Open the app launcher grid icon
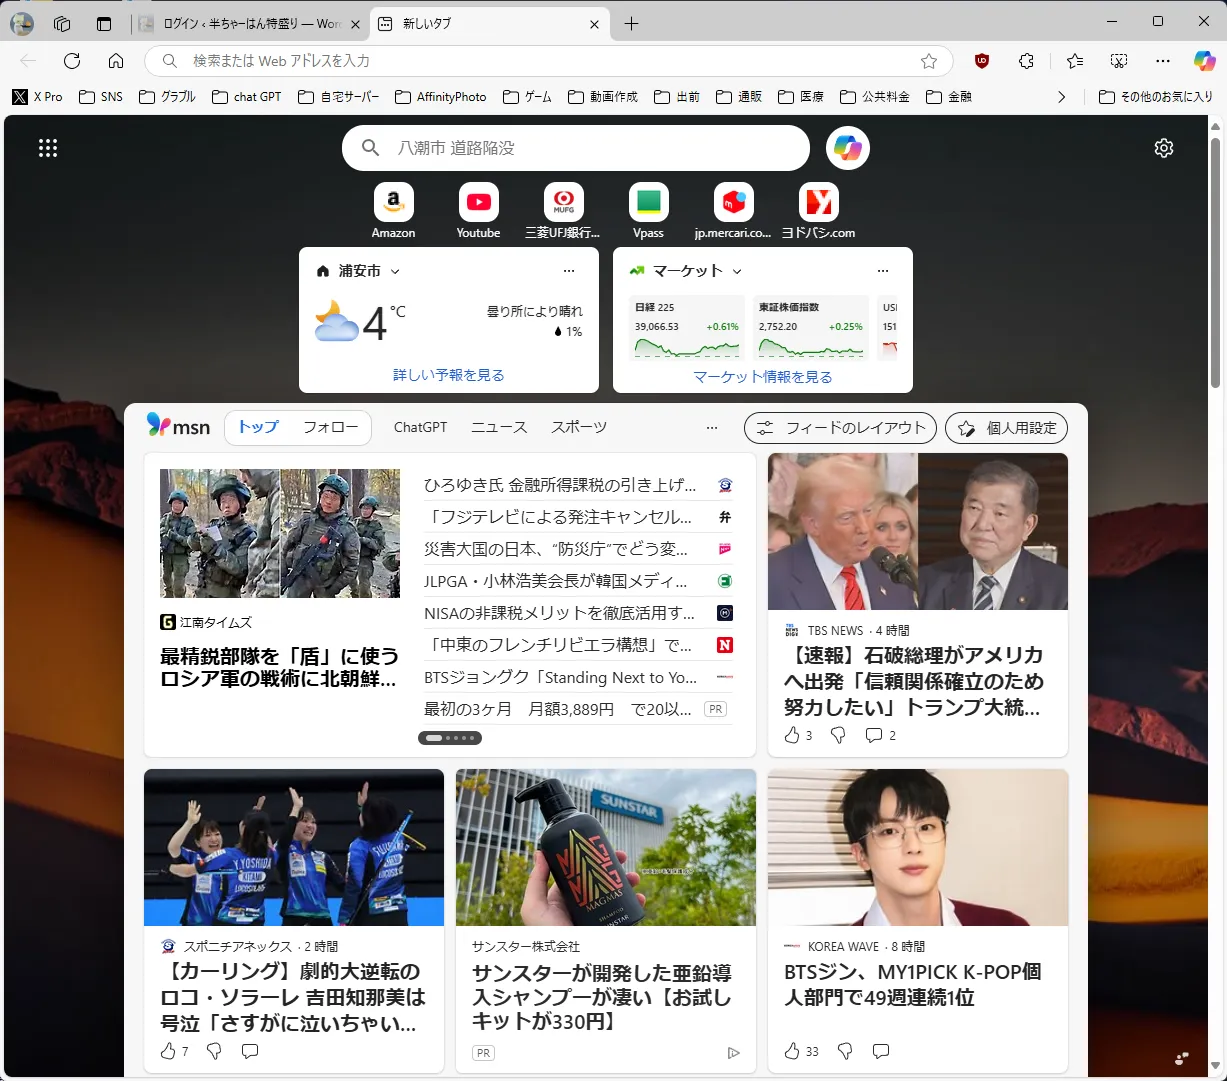Image resolution: width=1227 pixels, height=1081 pixels. (x=48, y=148)
